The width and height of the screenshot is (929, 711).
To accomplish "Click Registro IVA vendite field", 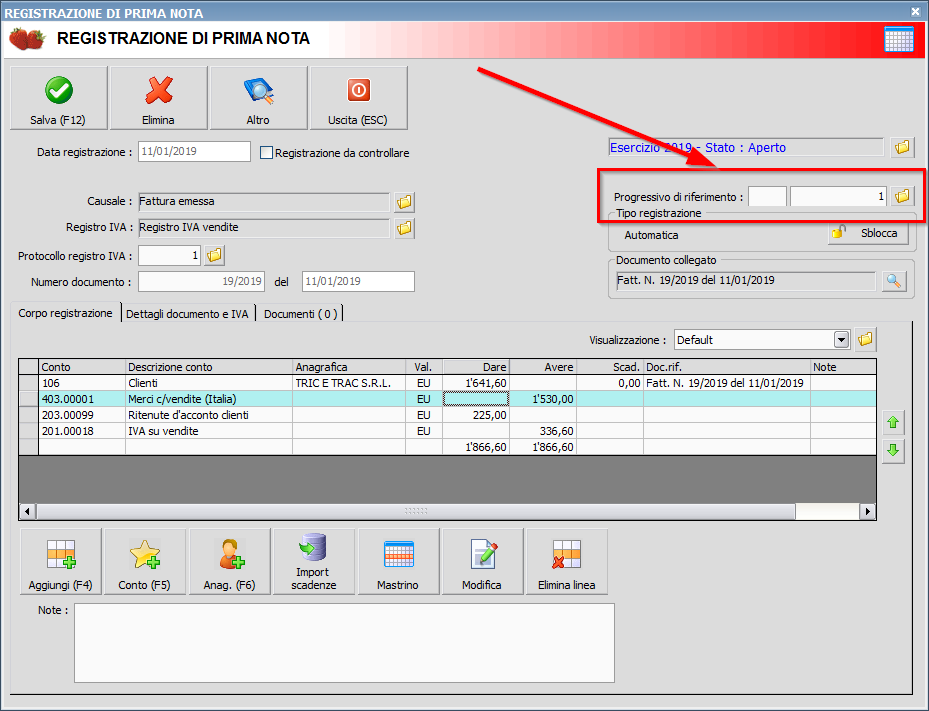I will pyautogui.click(x=264, y=228).
